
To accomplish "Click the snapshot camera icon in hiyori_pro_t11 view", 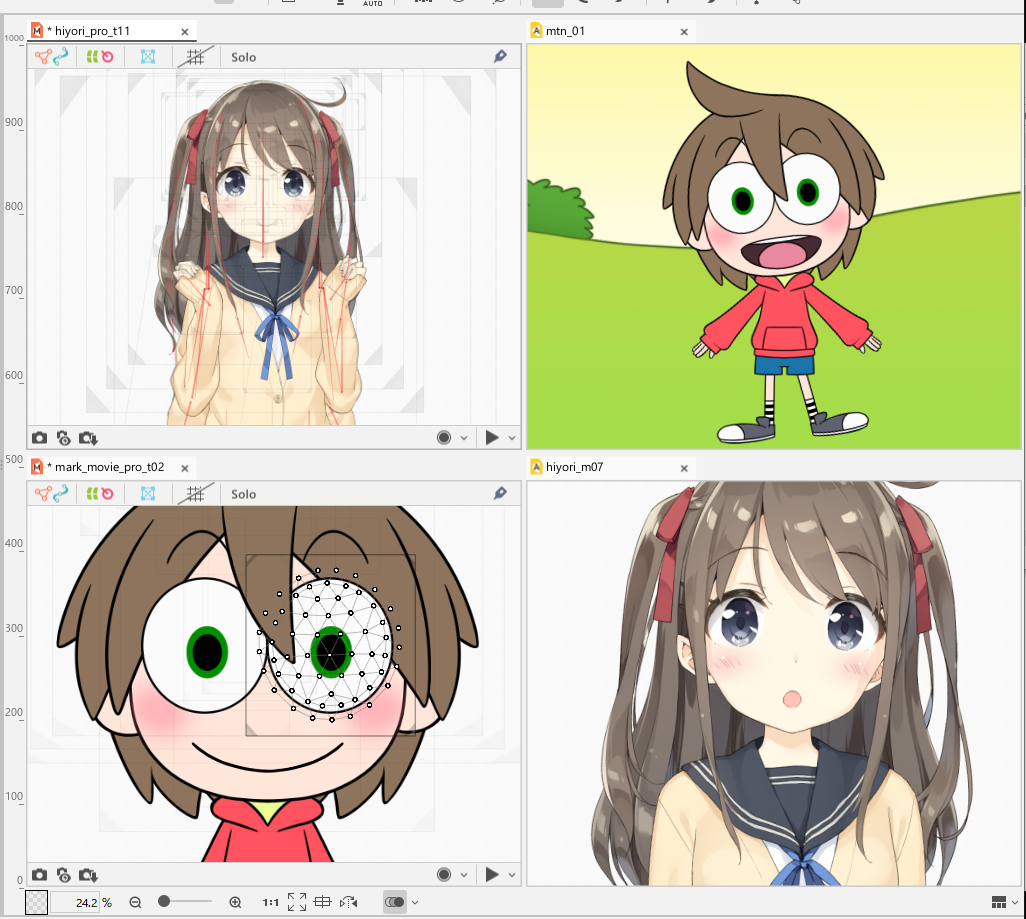I will click(39, 438).
